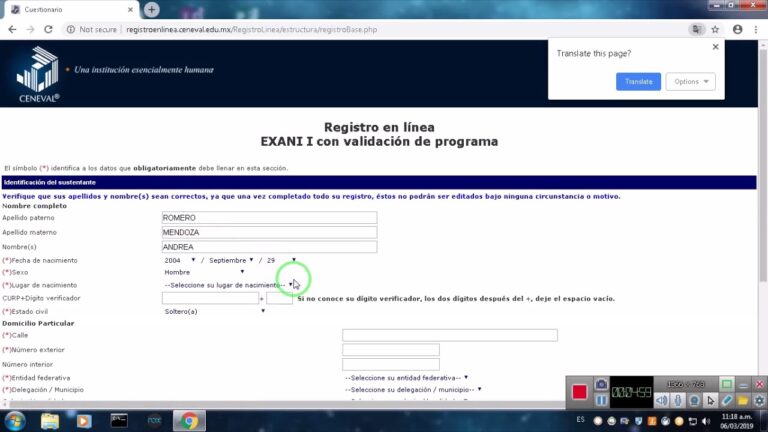Screen dimensions: 768x432
Task: Open a new browser tab
Action: click(x=151, y=9)
